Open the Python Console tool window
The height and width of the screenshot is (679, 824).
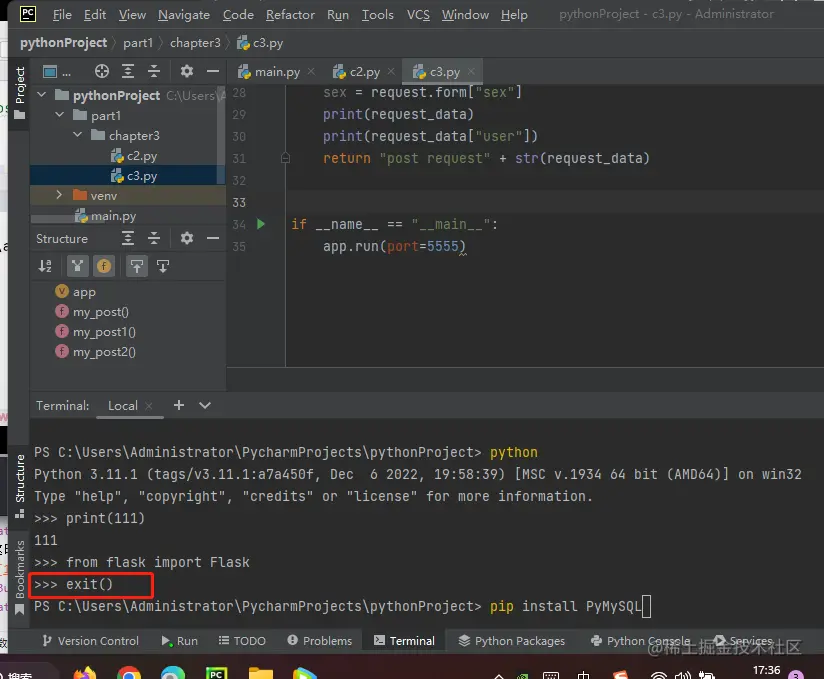coord(641,641)
